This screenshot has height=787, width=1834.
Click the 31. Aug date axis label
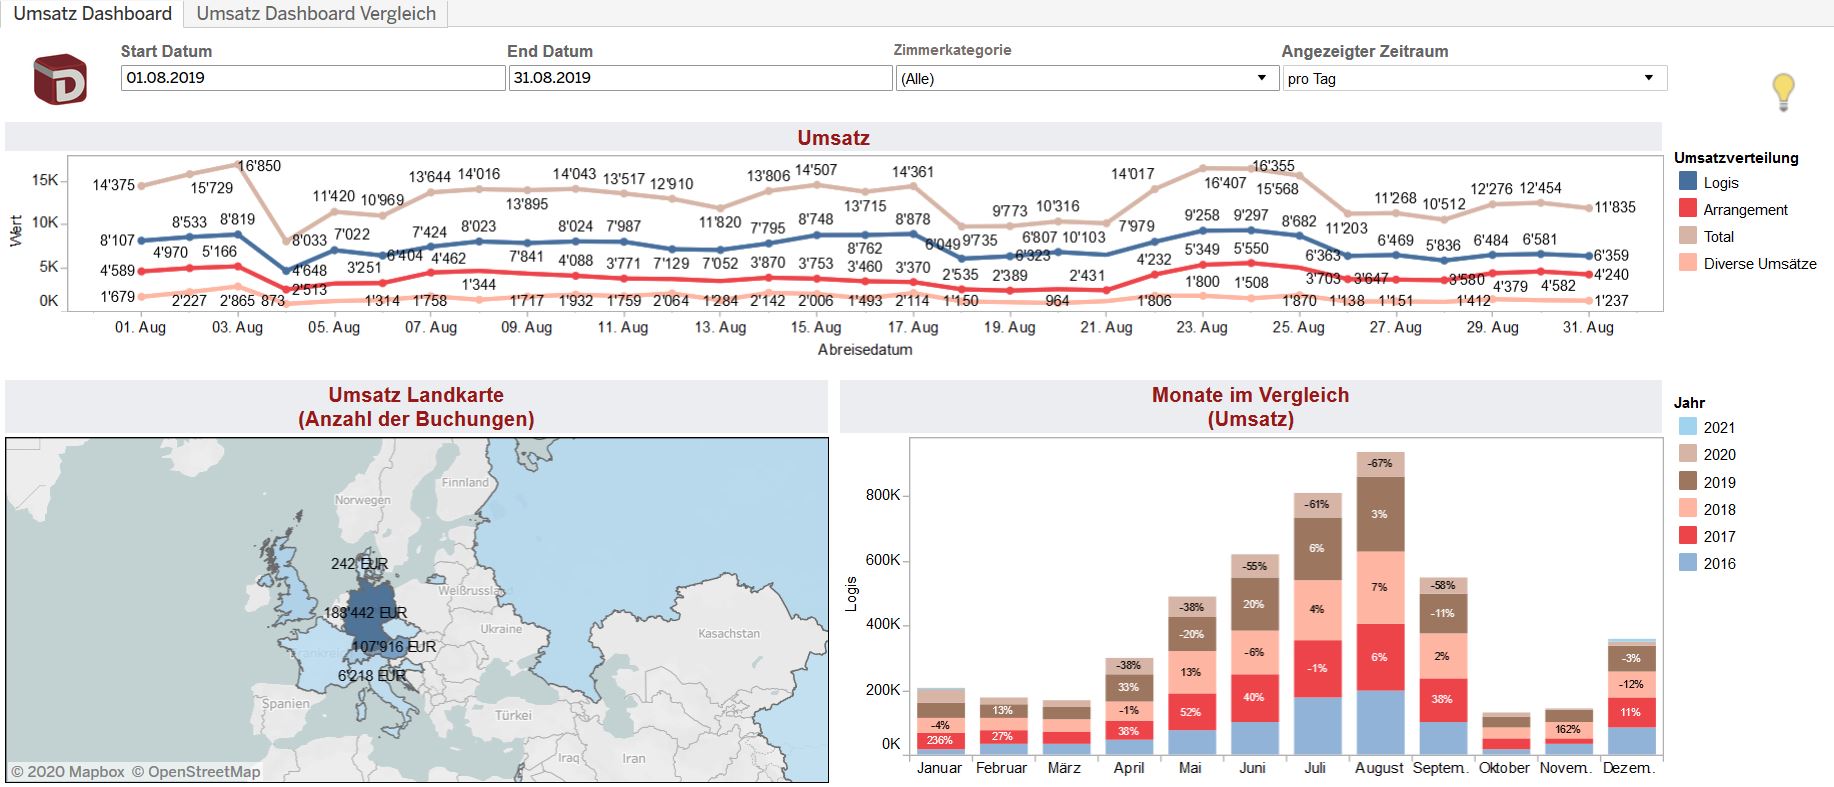click(1589, 327)
